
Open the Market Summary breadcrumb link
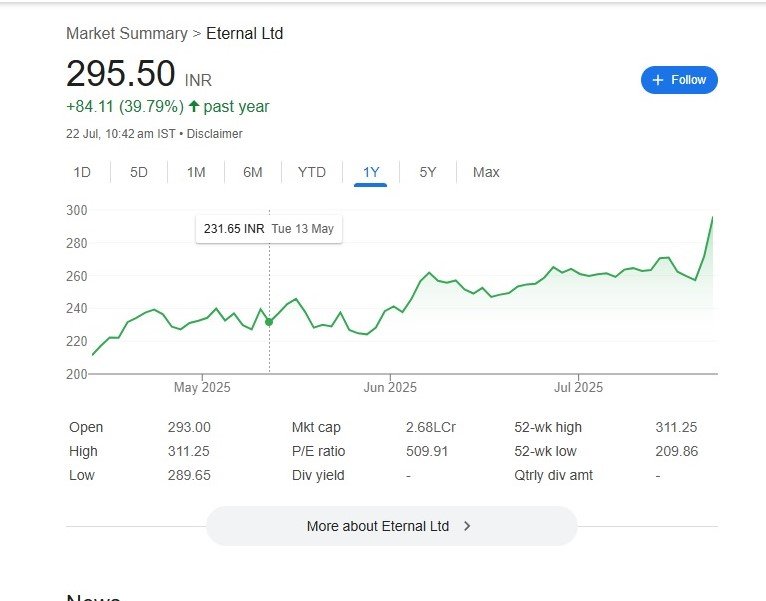click(127, 33)
